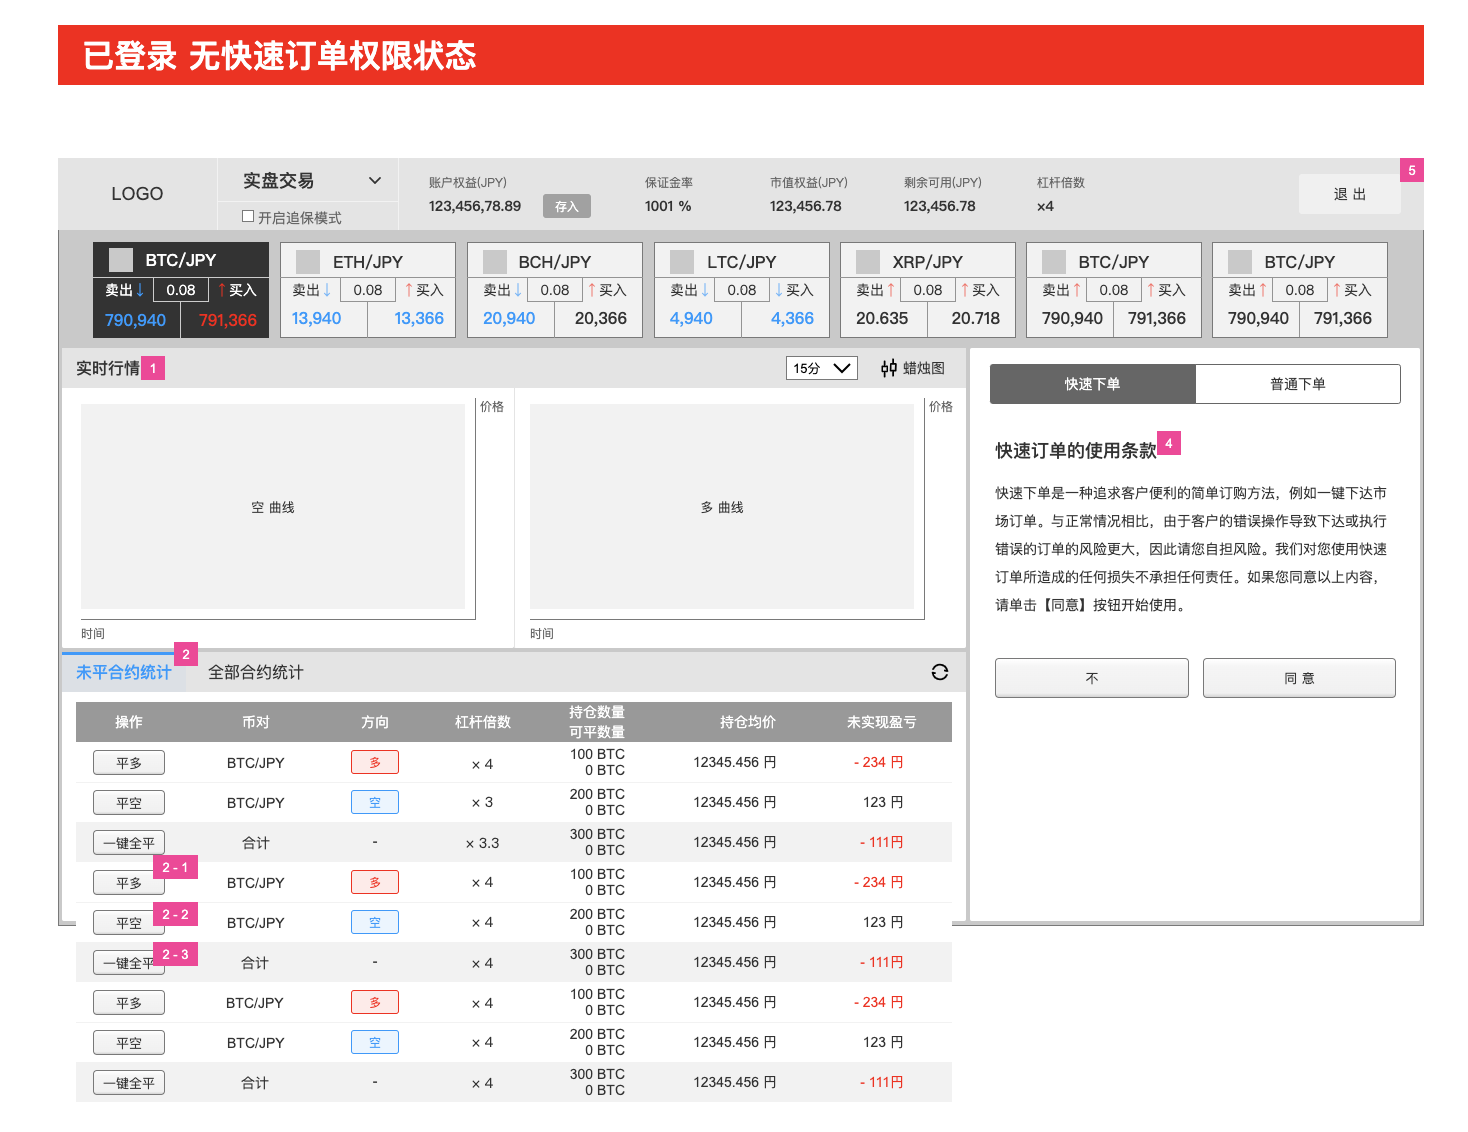The image size is (1468, 1132).
Task: Open the 15分 time interval dropdown
Action: (x=821, y=368)
